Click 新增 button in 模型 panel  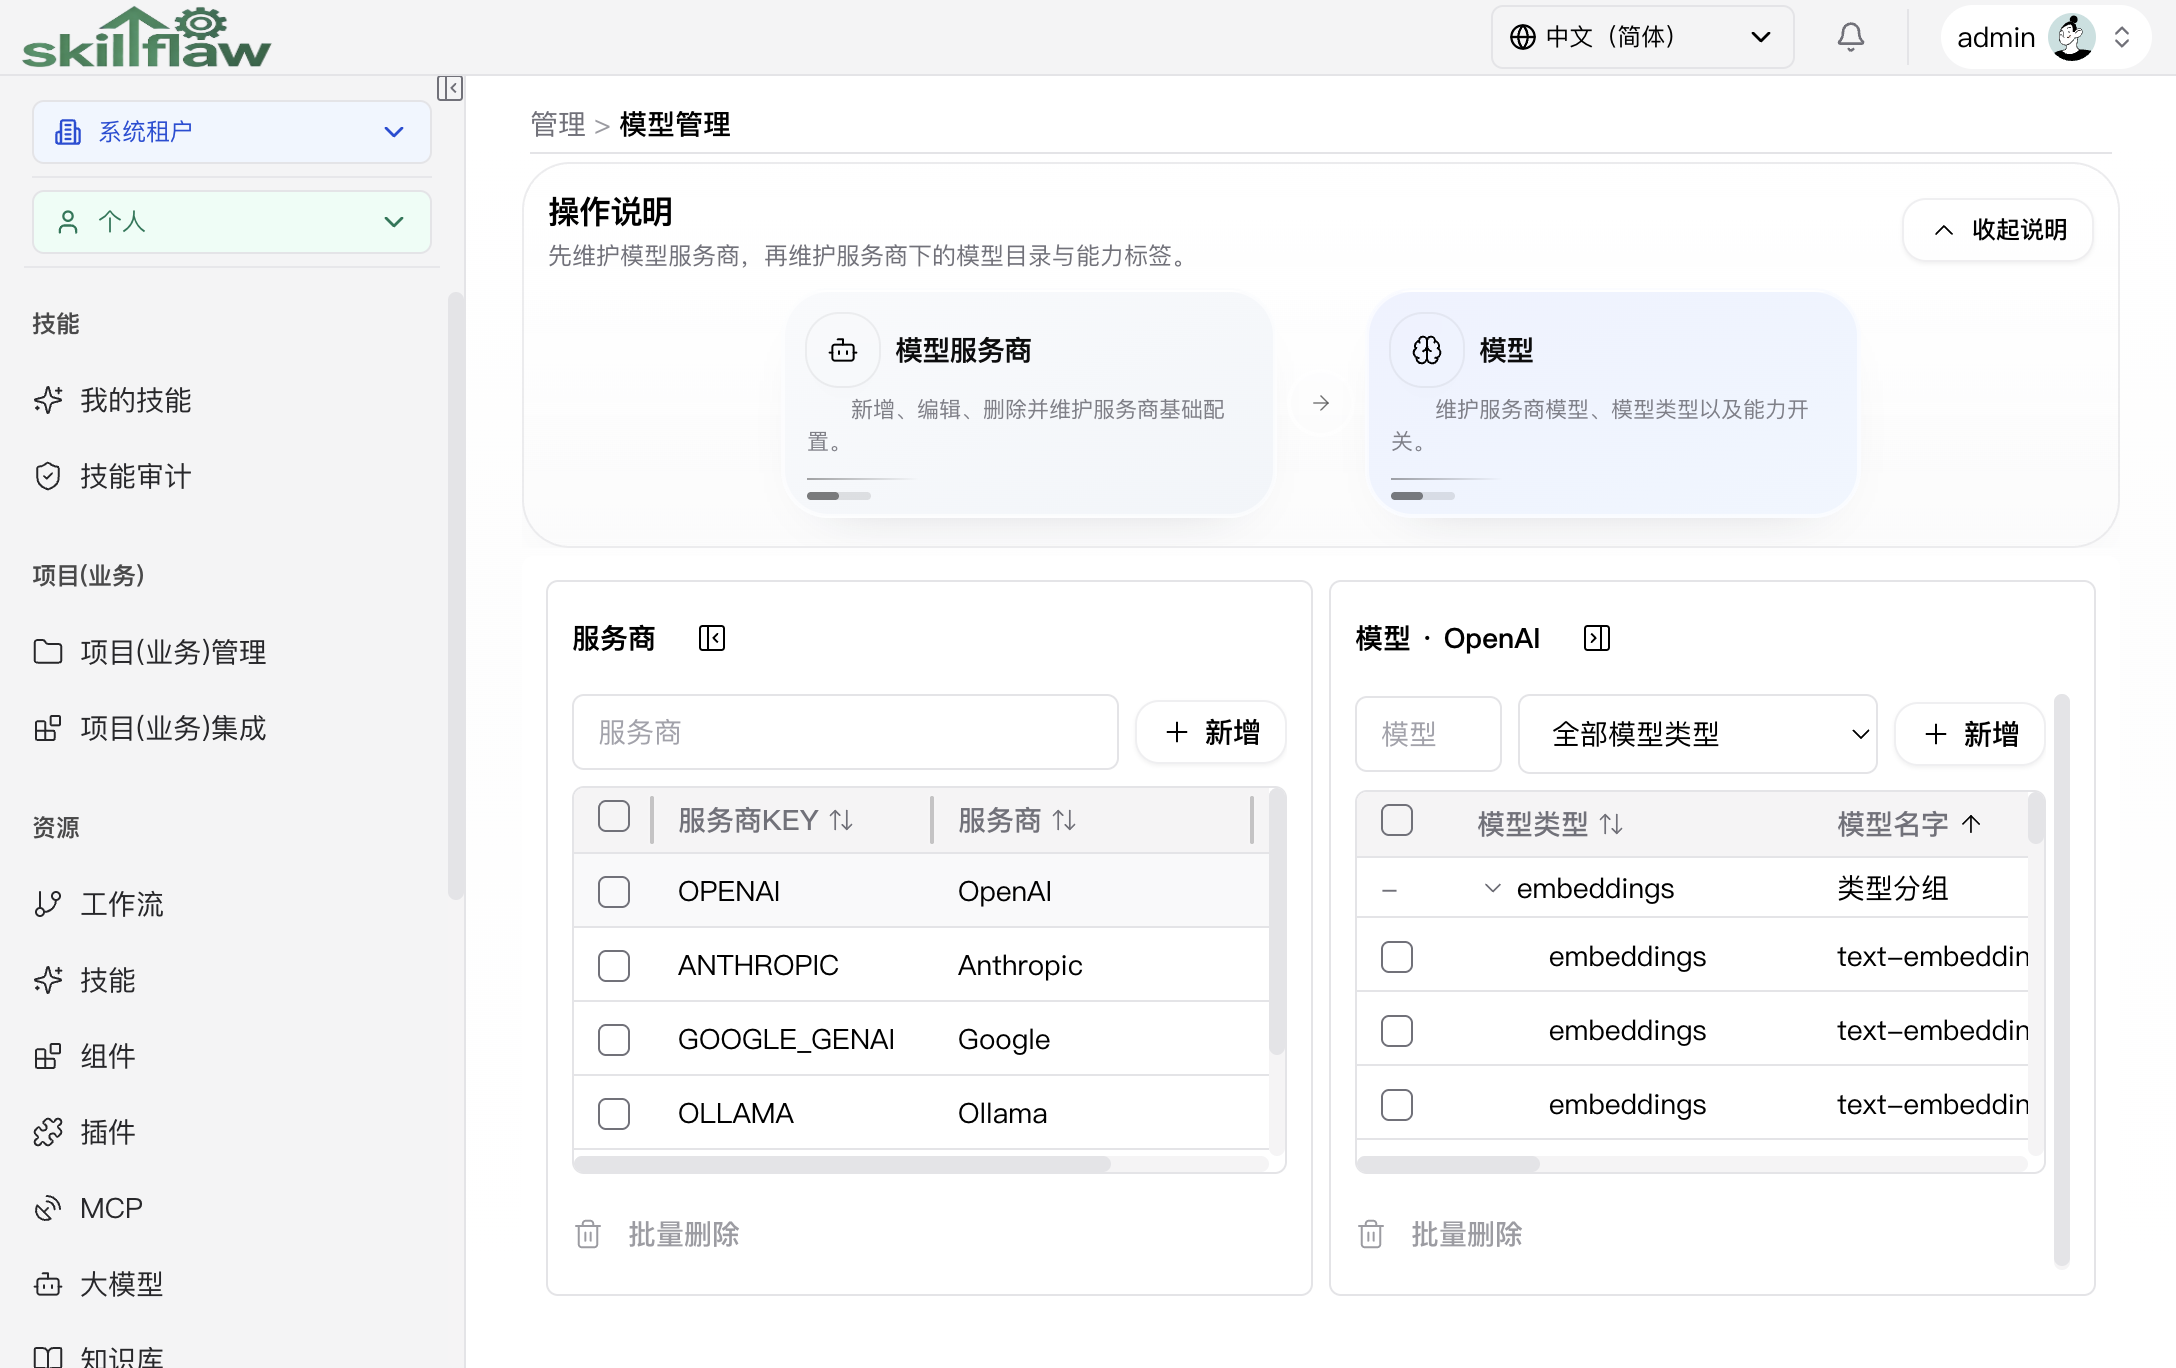[x=1970, y=734]
